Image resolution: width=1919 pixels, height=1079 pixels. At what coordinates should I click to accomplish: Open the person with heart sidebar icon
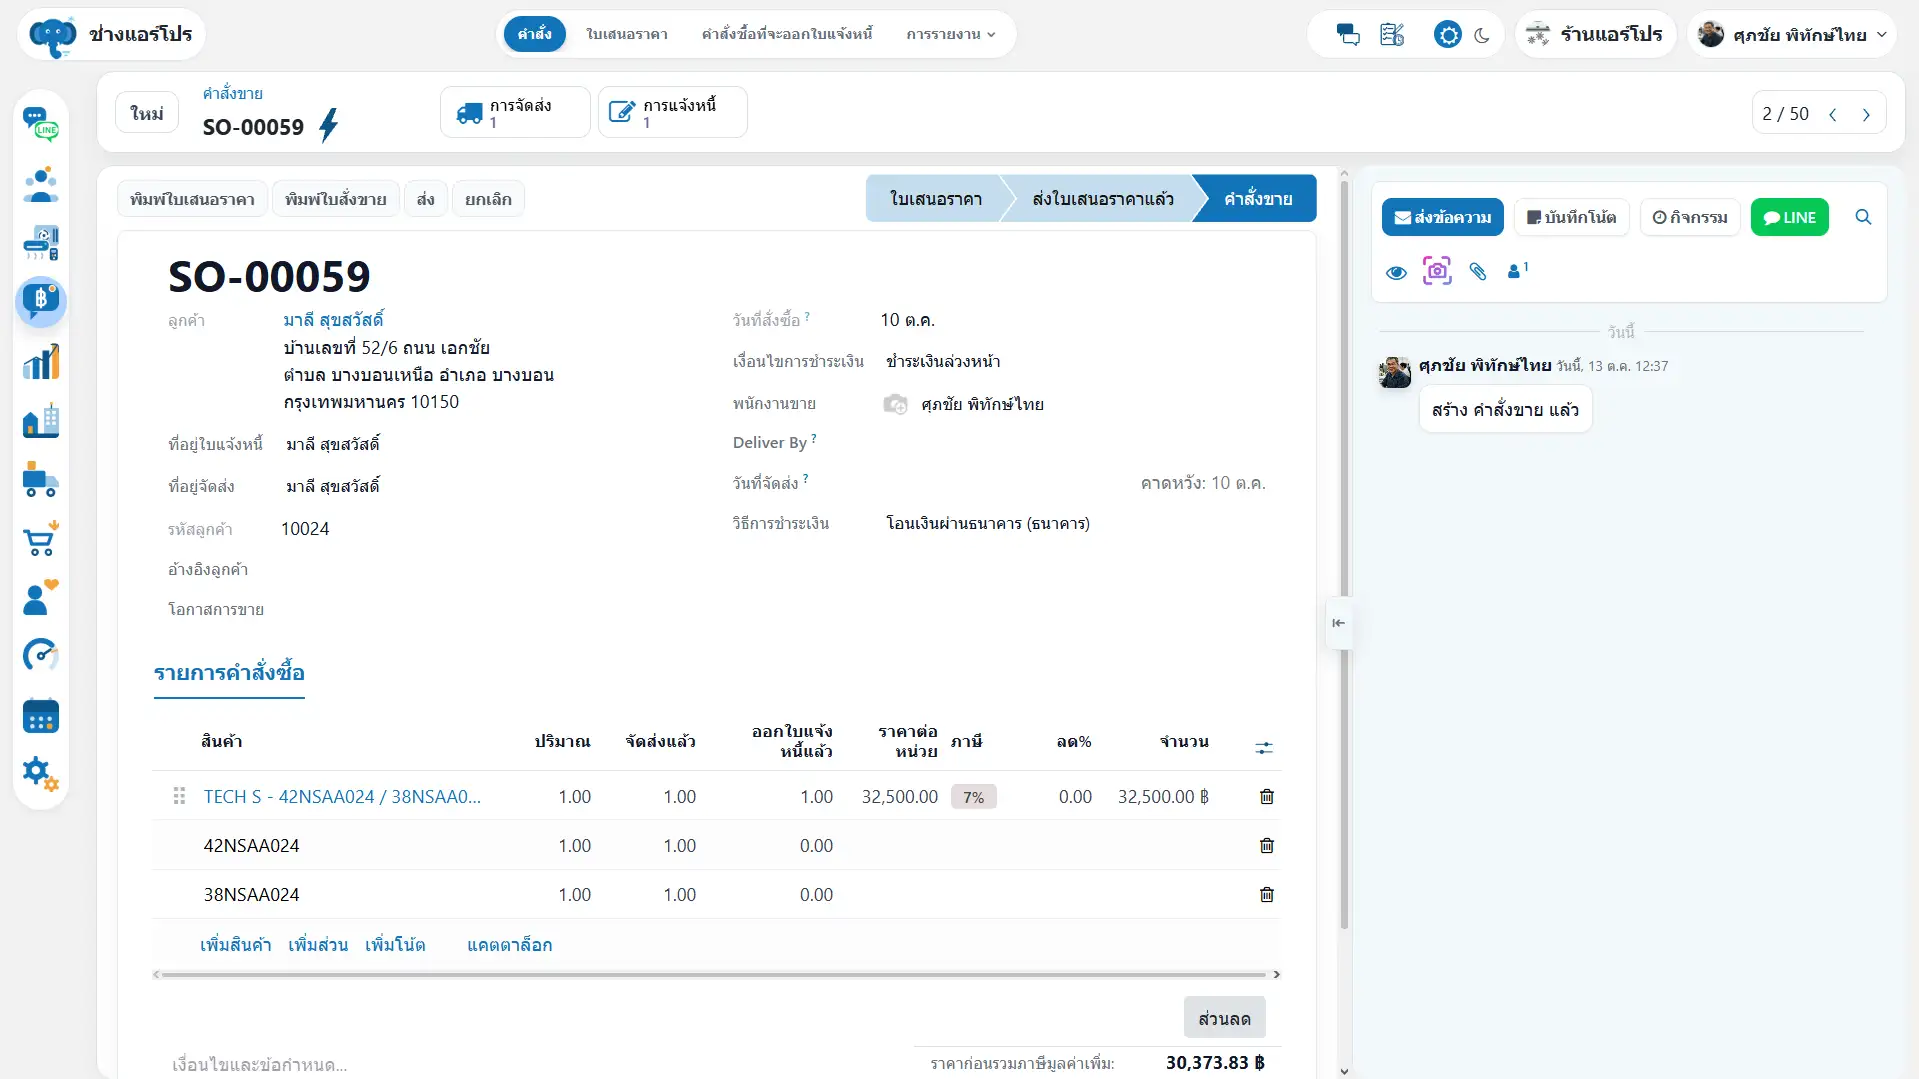40,598
